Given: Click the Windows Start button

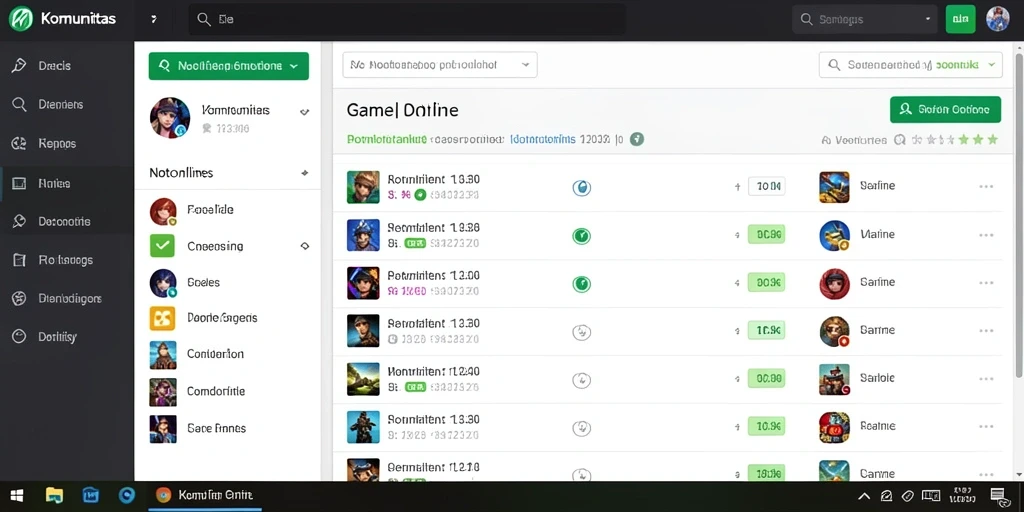Looking at the screenshot, I should pyautogui.click(x=17, y=496).
